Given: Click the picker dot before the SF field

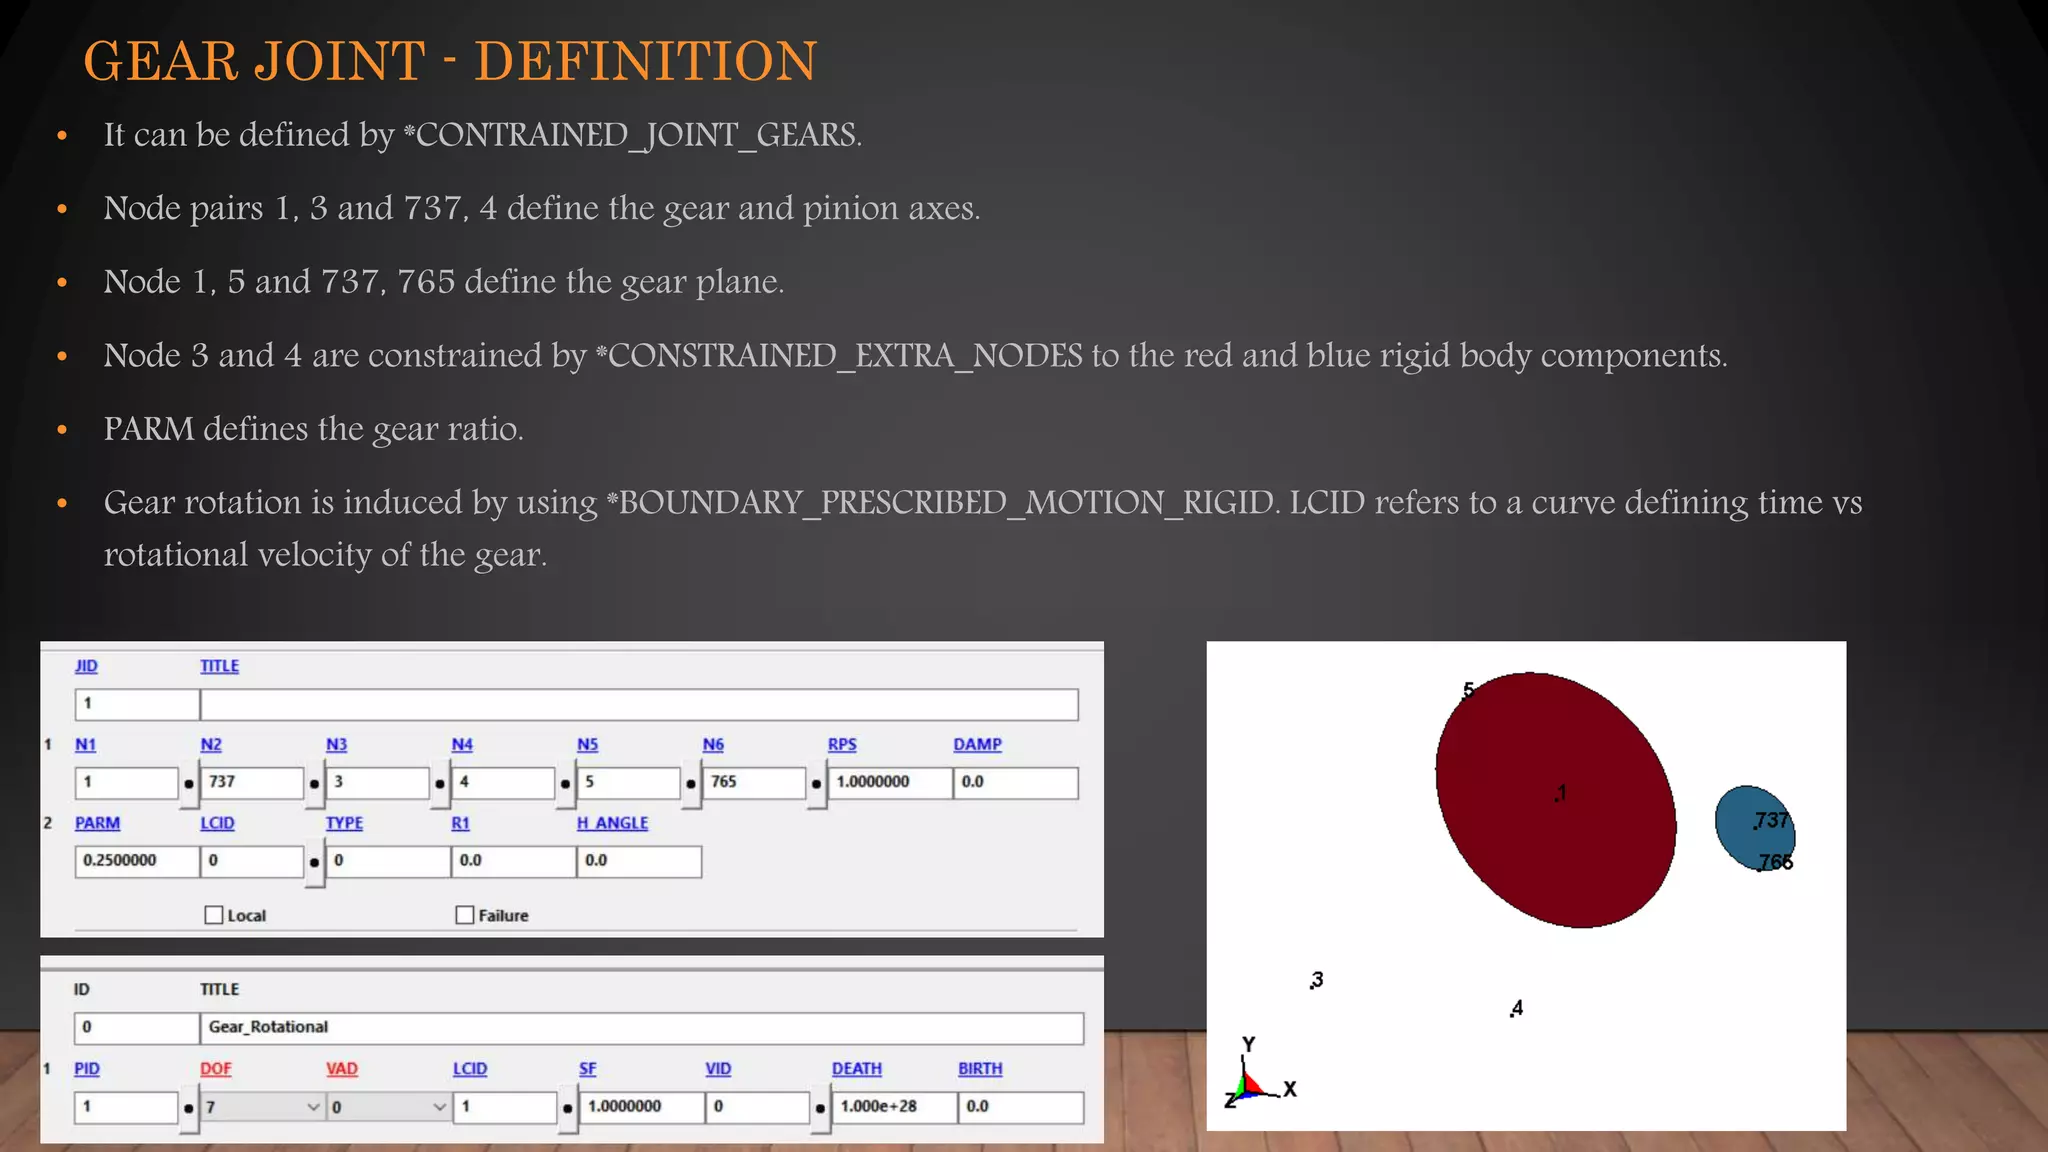Looking at the screenshot, I should [567, 1108].
